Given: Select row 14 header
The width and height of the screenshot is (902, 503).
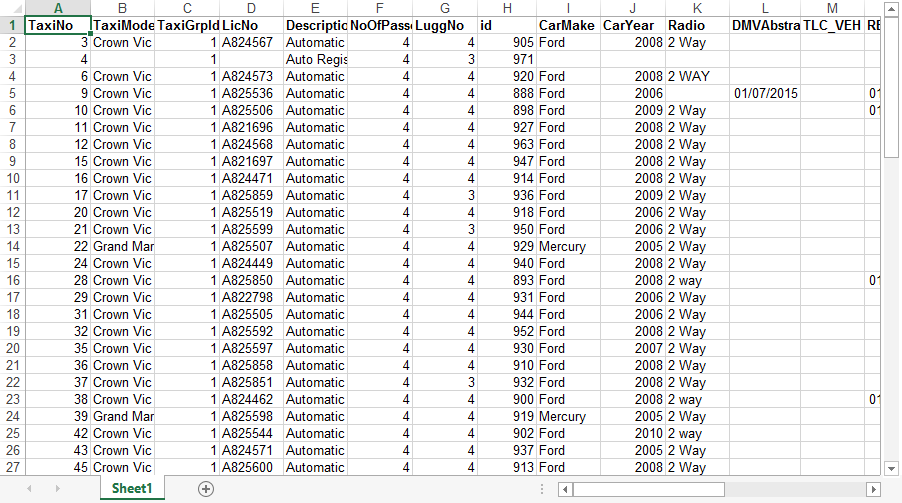Looking at the screenshot, I should click(x=11, y=246).
